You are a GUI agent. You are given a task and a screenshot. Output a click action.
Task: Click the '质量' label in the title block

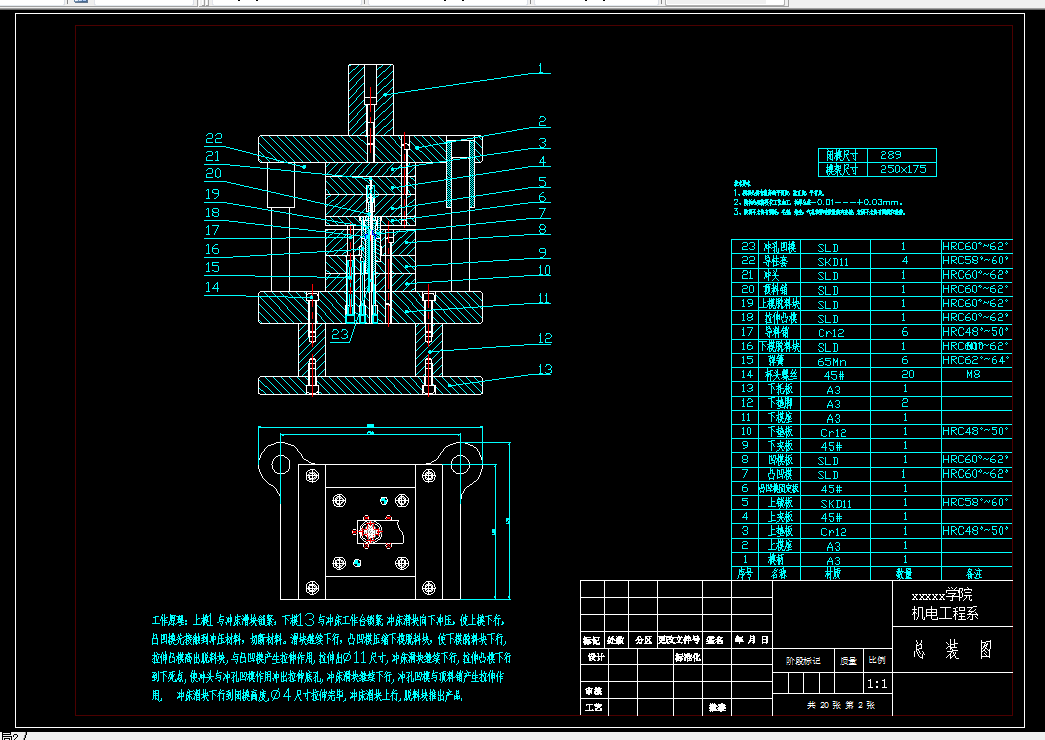pos(848,661)
